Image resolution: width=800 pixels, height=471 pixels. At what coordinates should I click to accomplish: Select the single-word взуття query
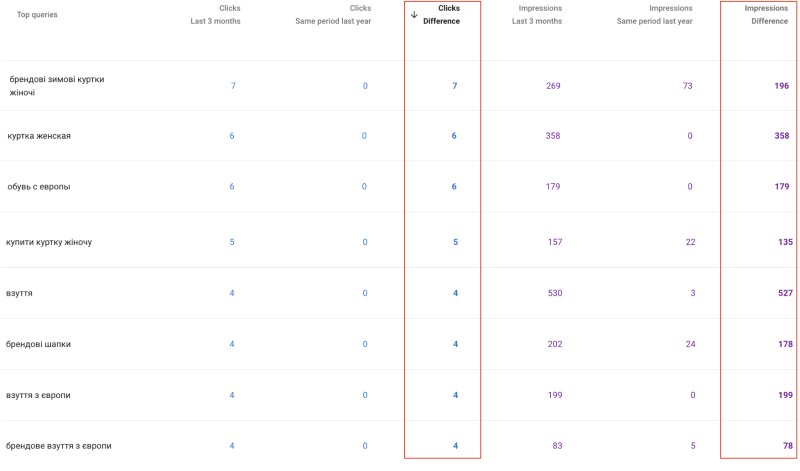20,293
